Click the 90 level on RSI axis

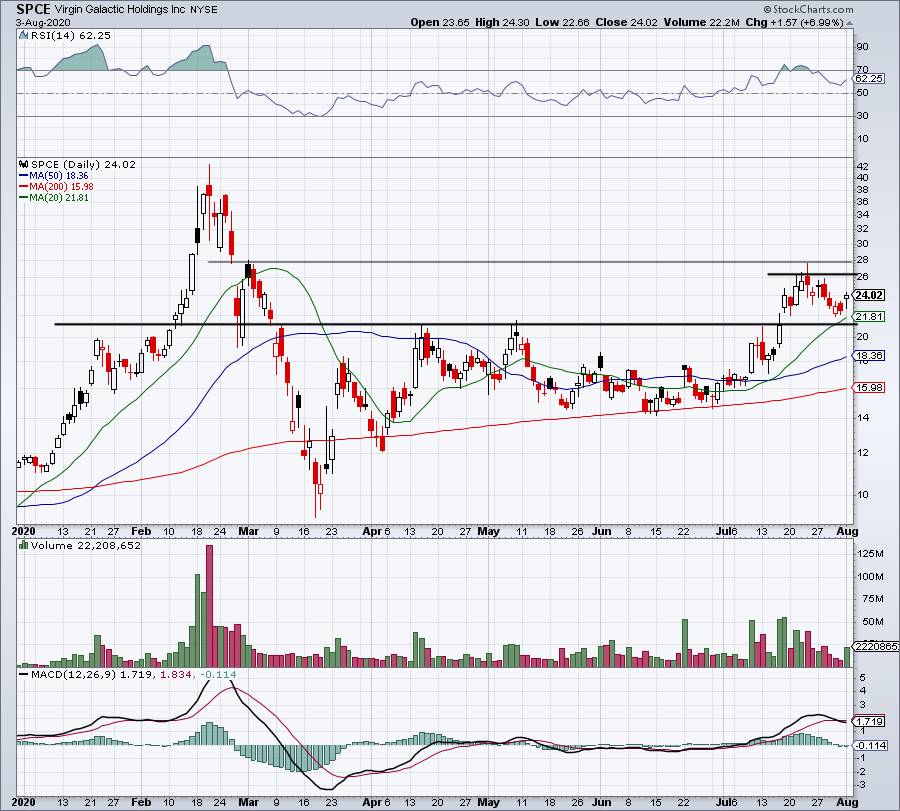click(x=863, y=47)
